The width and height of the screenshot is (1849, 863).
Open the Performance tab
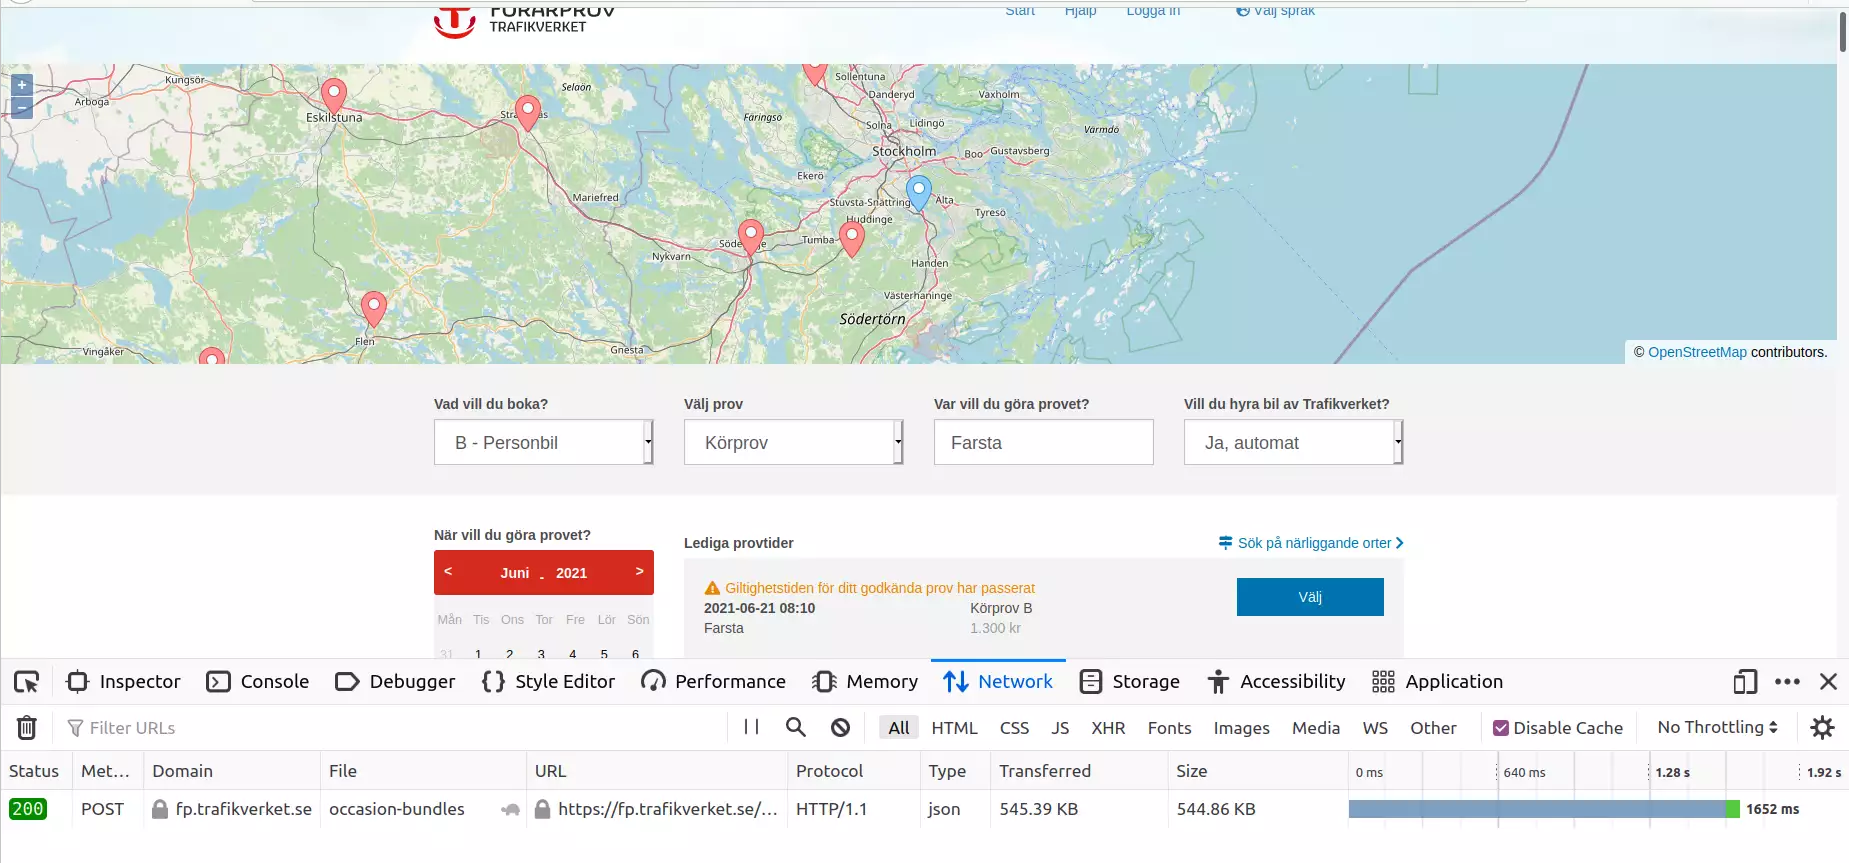713,682
